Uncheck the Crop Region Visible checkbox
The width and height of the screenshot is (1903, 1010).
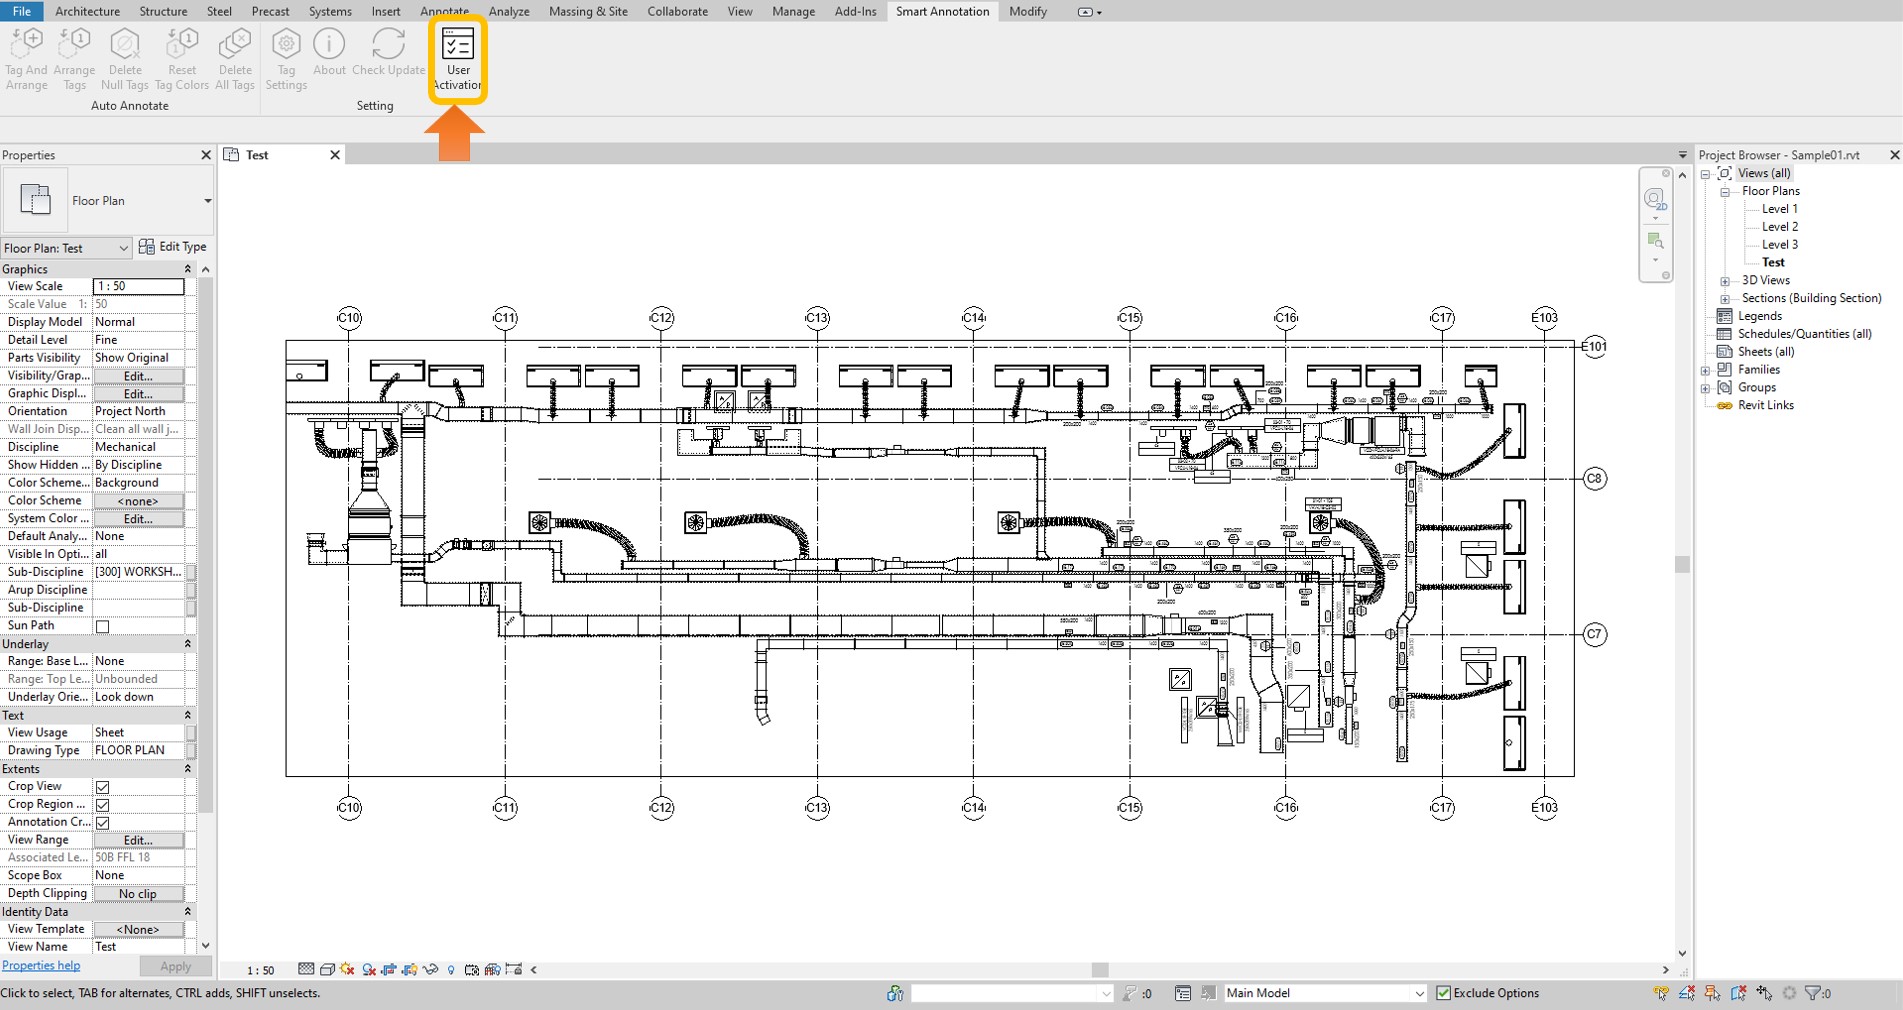102,805
